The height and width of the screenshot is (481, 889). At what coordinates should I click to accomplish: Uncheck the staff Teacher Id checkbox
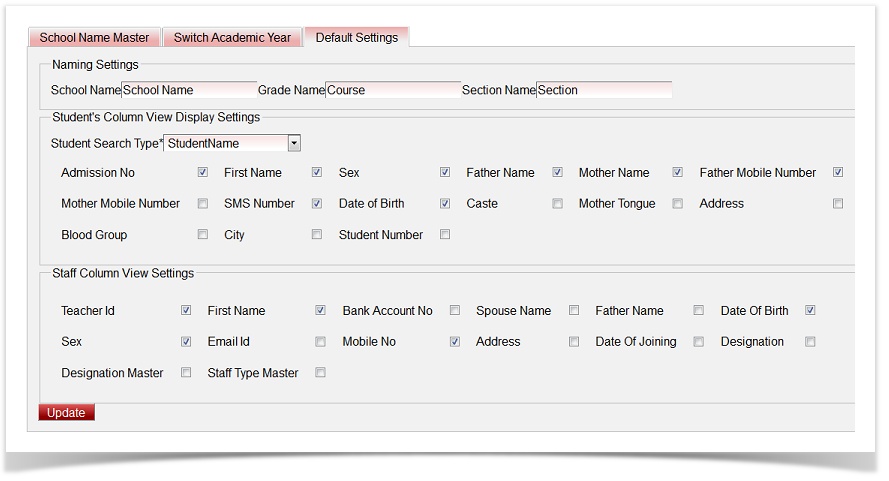click(186, 310)
